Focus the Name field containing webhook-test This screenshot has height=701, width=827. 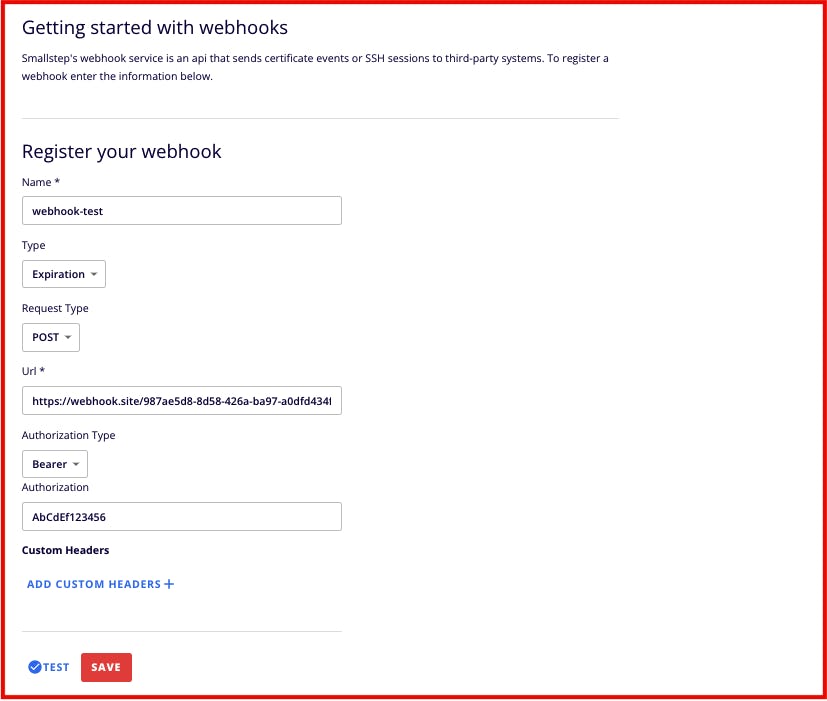[x=182, y=211]
